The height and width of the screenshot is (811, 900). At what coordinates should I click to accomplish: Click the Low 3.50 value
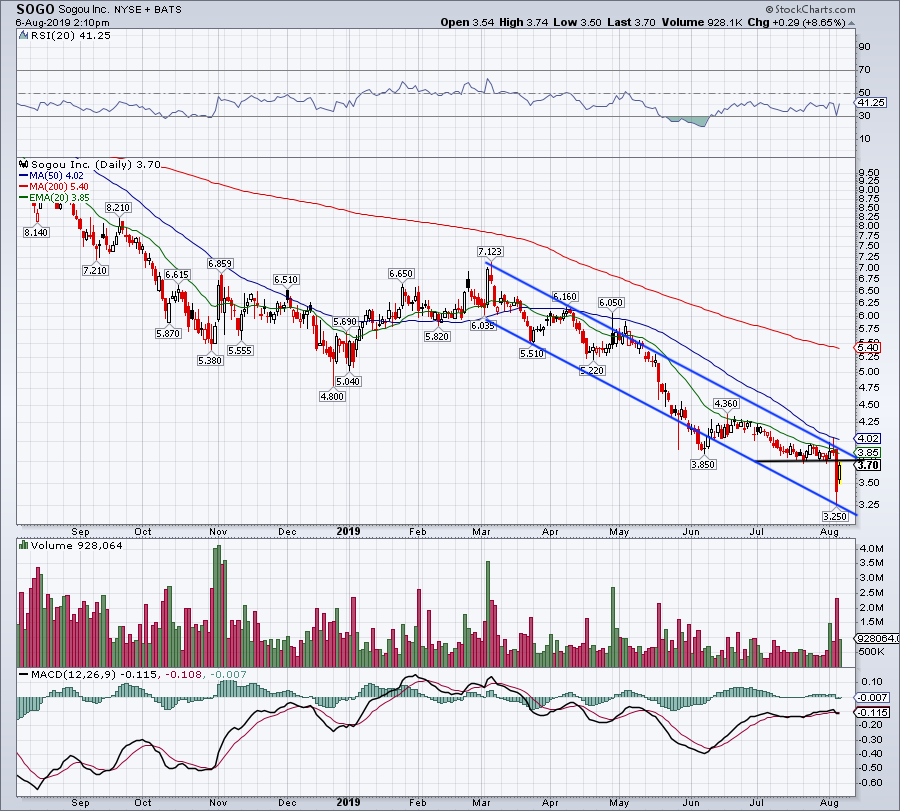point(577,23)
